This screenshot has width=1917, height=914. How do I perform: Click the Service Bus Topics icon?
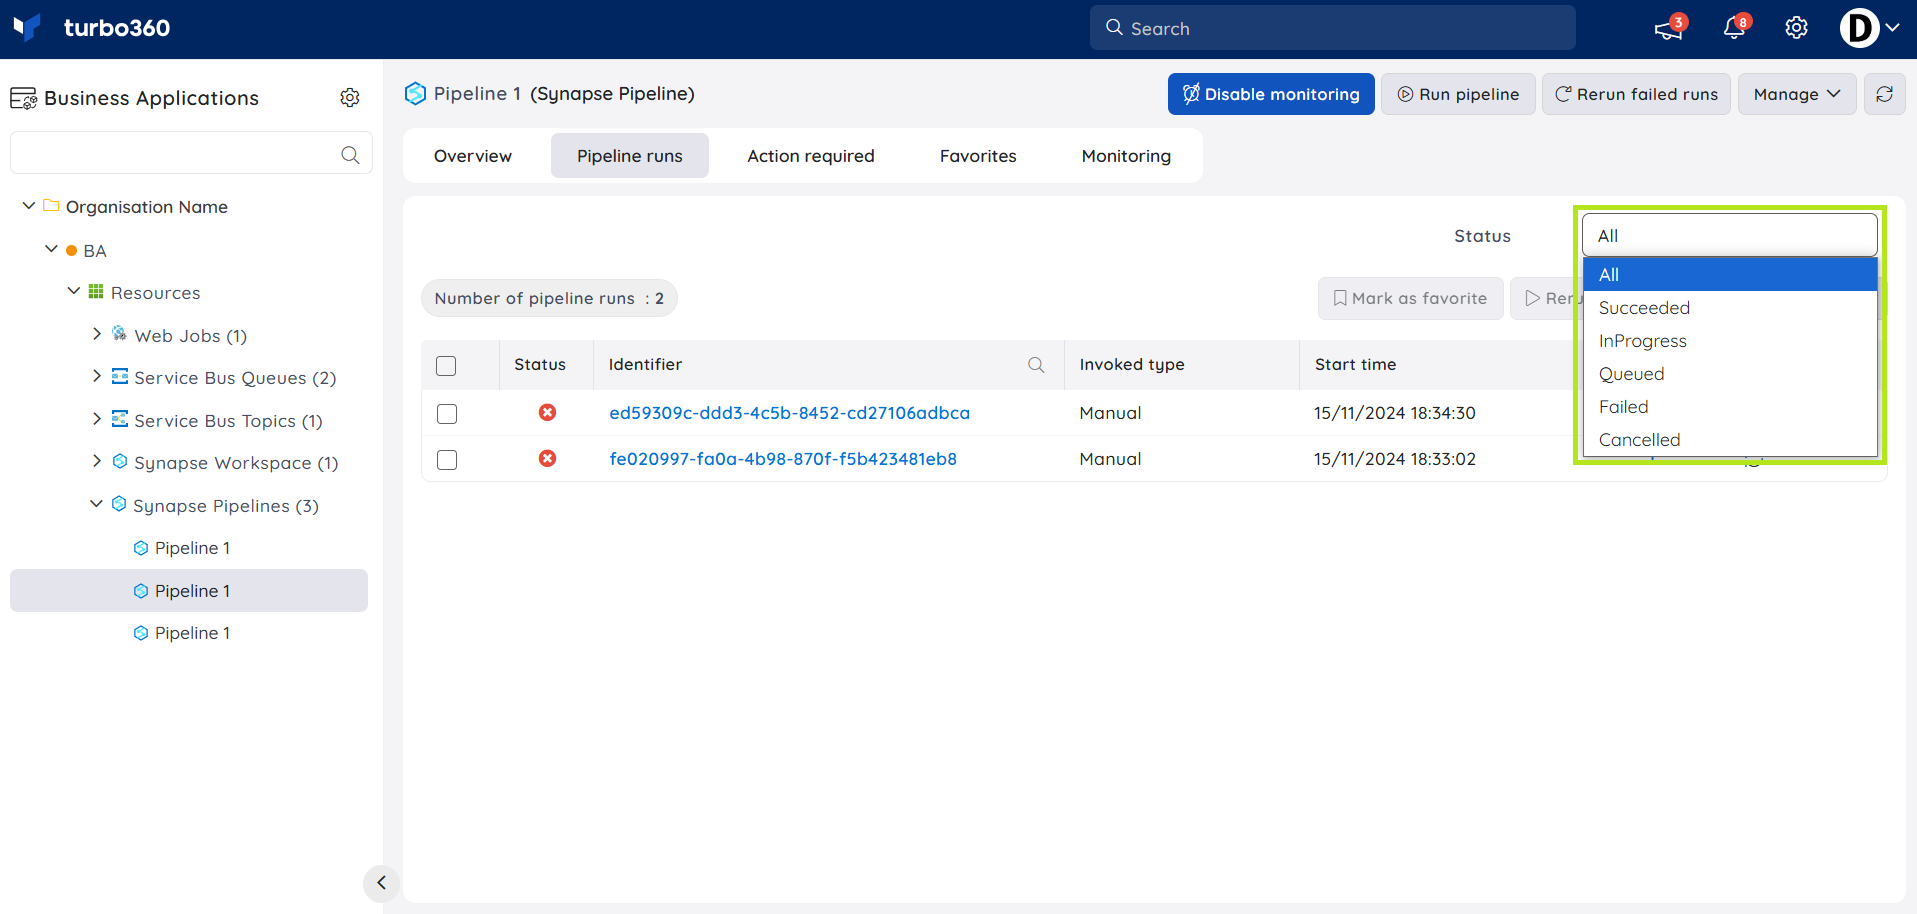click(119, 419)
